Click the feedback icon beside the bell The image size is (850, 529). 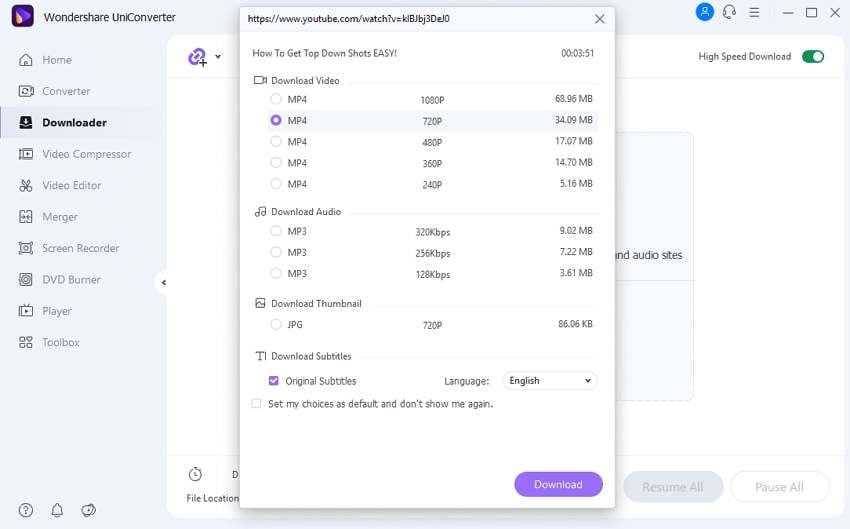(x=88, y=510)
